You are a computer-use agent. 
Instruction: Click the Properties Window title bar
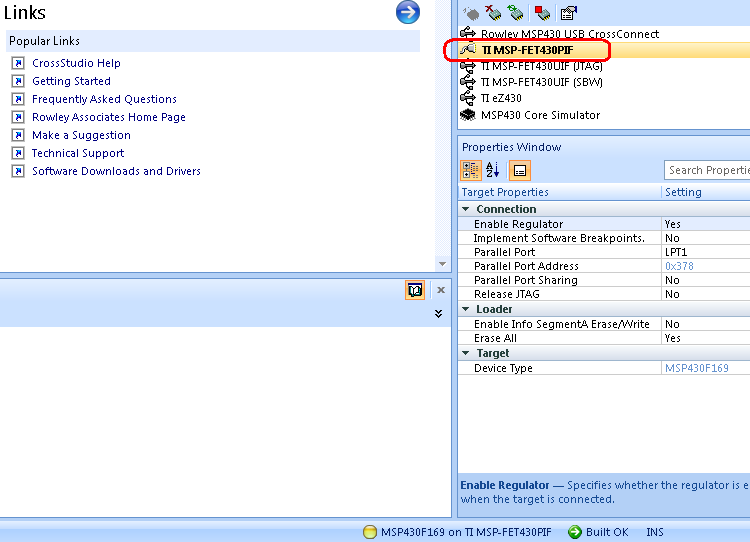click(x=604, y=147)
